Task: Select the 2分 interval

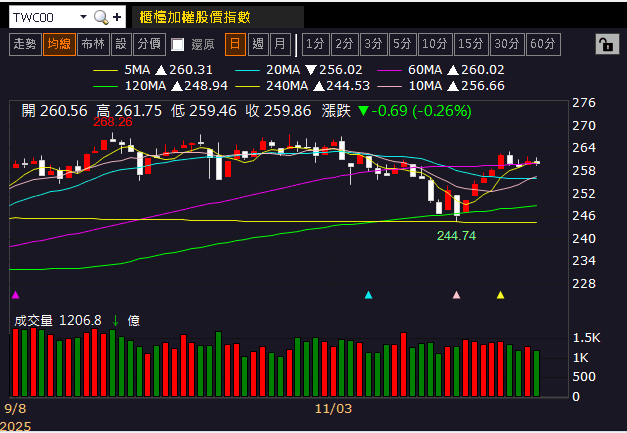Action: (x=344, y=44)
